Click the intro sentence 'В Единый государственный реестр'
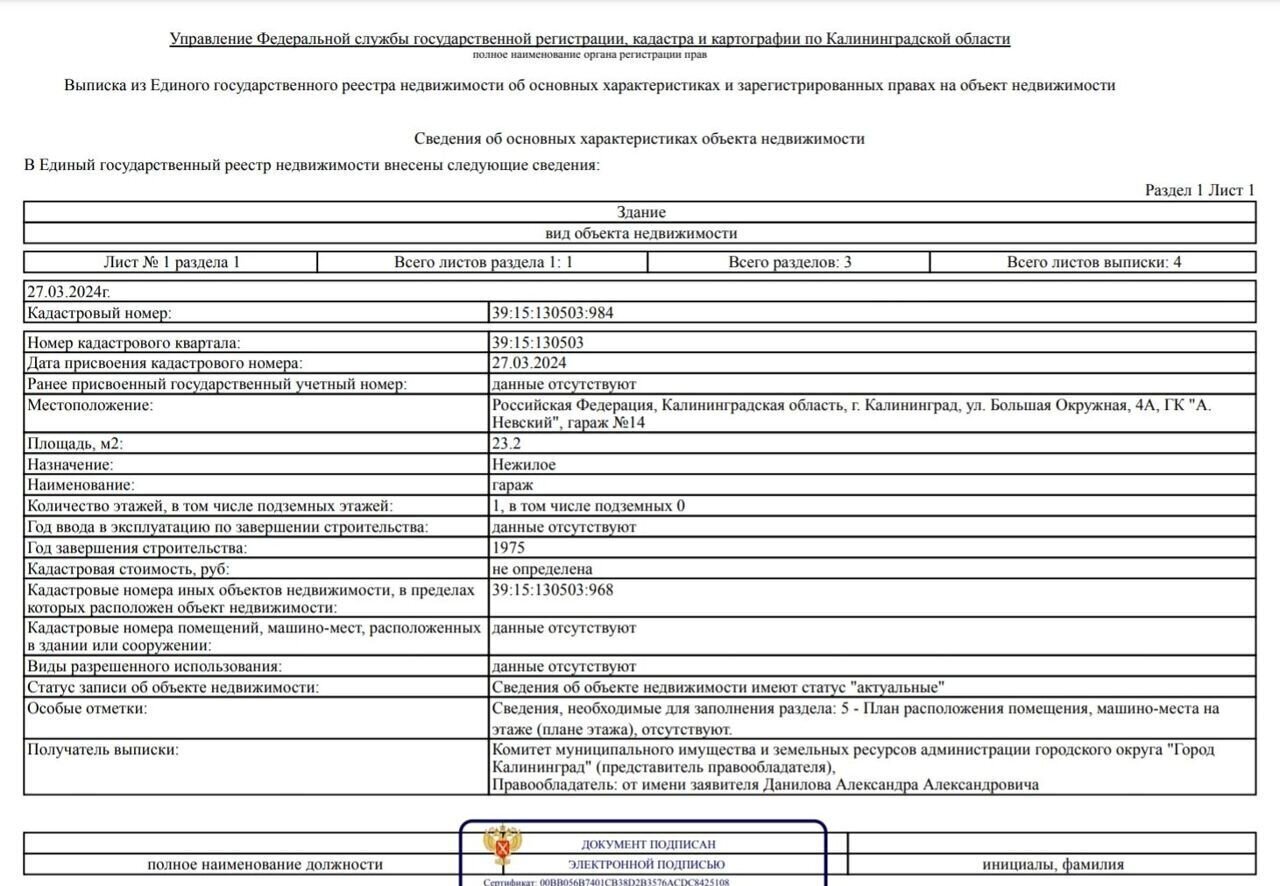This screenshot has height=886, width=1280. click(x=312, y=165)
